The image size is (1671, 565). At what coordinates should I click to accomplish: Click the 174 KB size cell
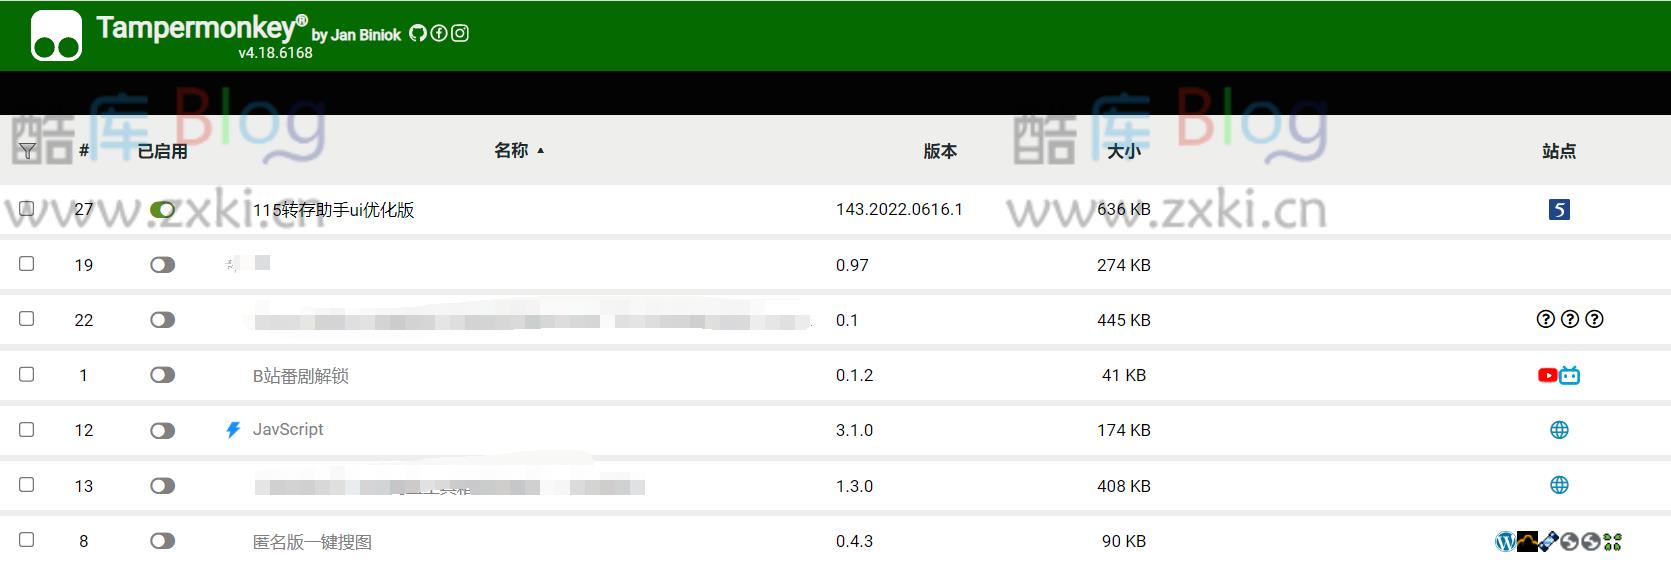1124,430
